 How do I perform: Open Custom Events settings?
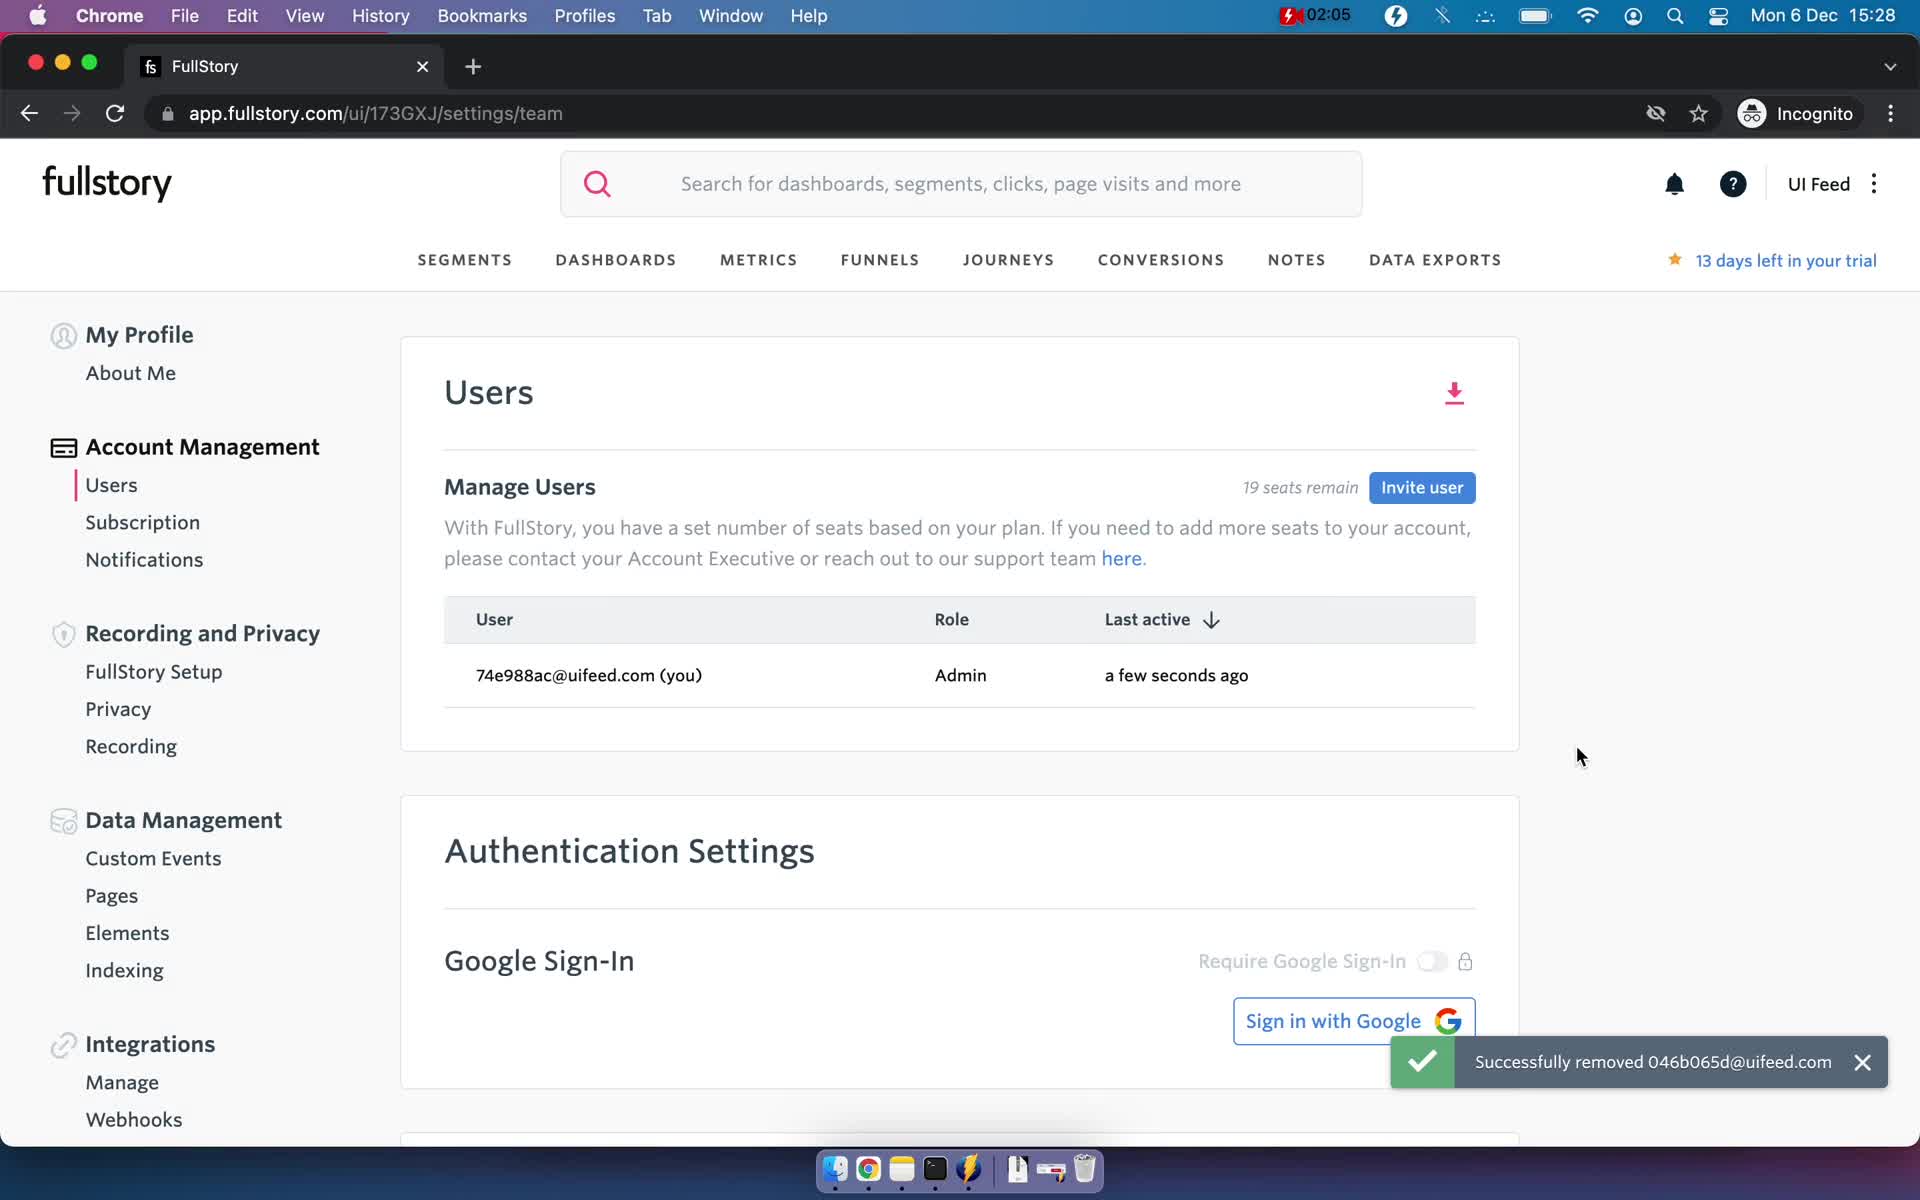tap(153, 859)
